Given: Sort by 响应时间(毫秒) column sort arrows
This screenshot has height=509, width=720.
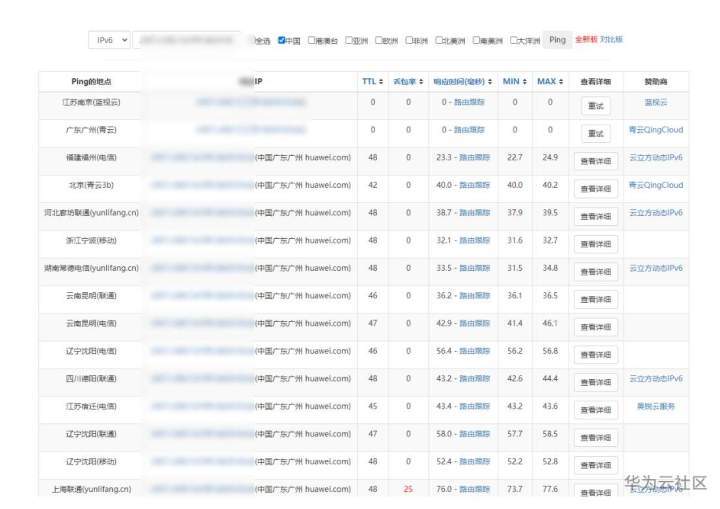Looking at the screenshot, I should click(490, 82).
